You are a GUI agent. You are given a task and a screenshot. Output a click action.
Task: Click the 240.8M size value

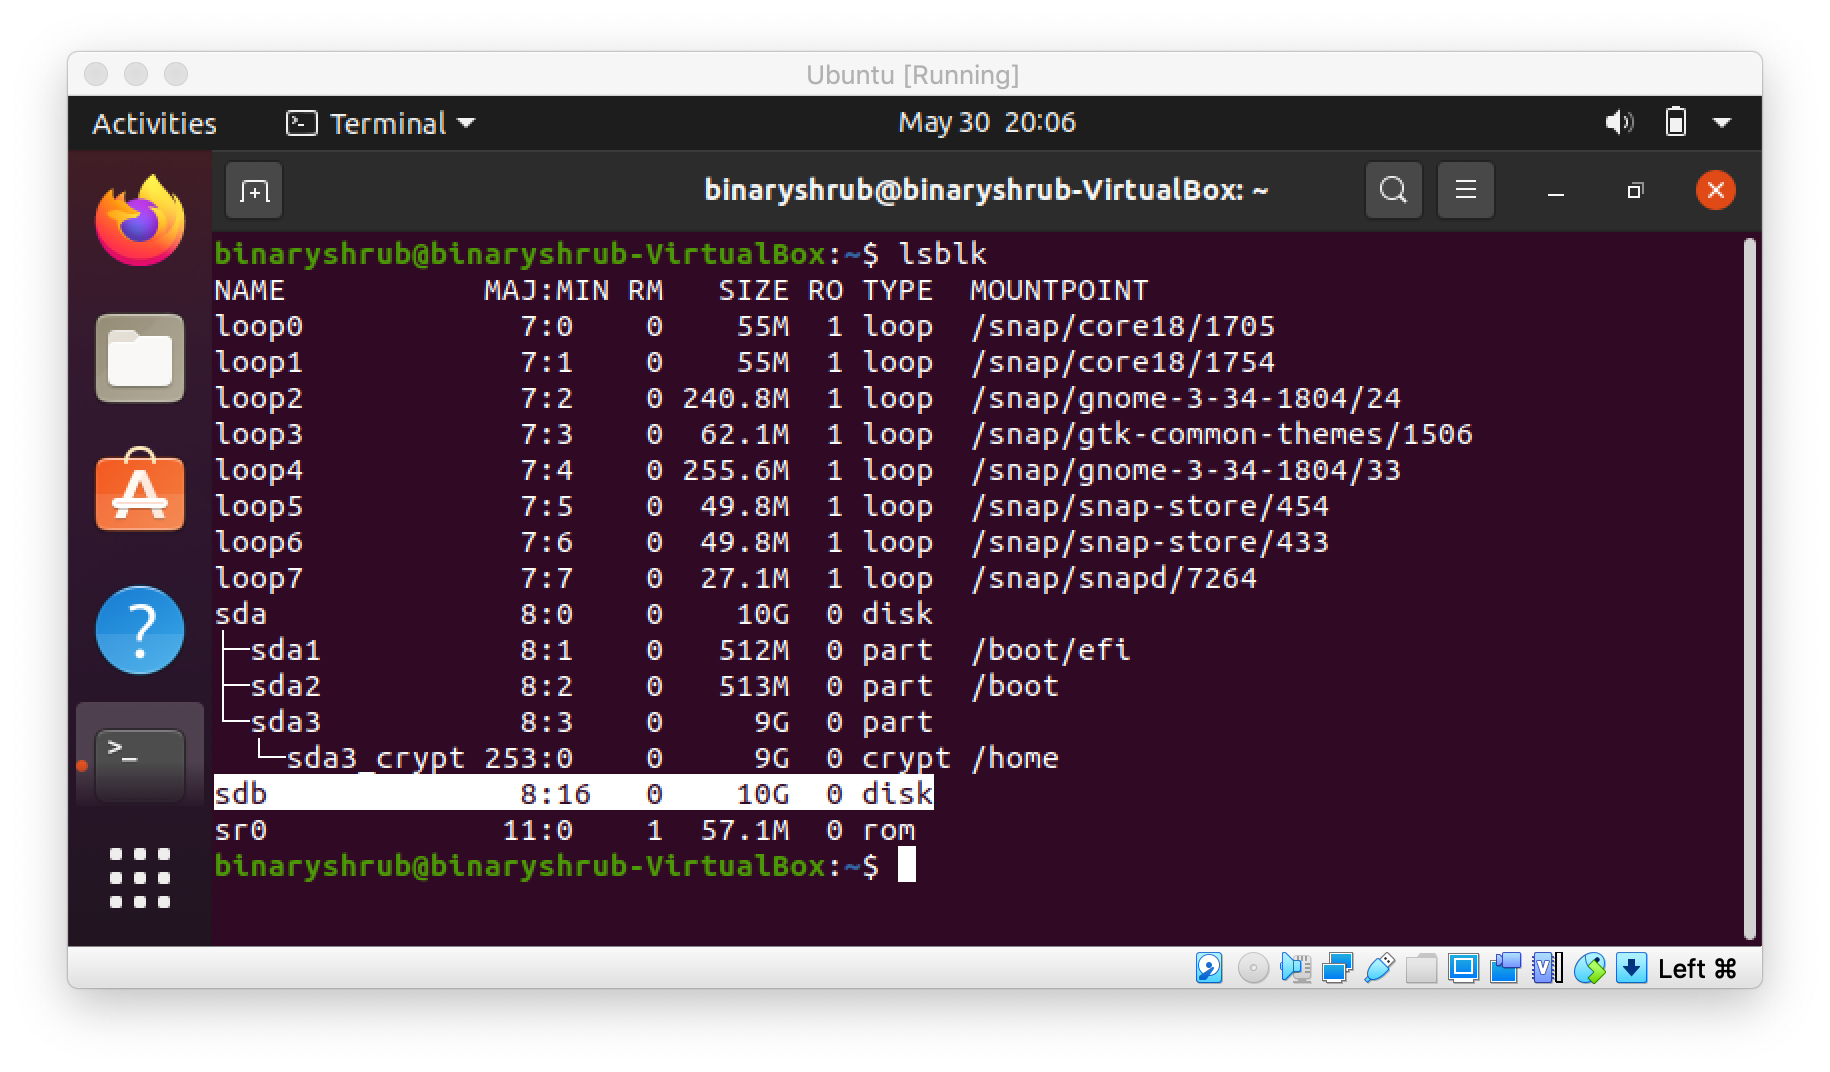pos(735,398)
